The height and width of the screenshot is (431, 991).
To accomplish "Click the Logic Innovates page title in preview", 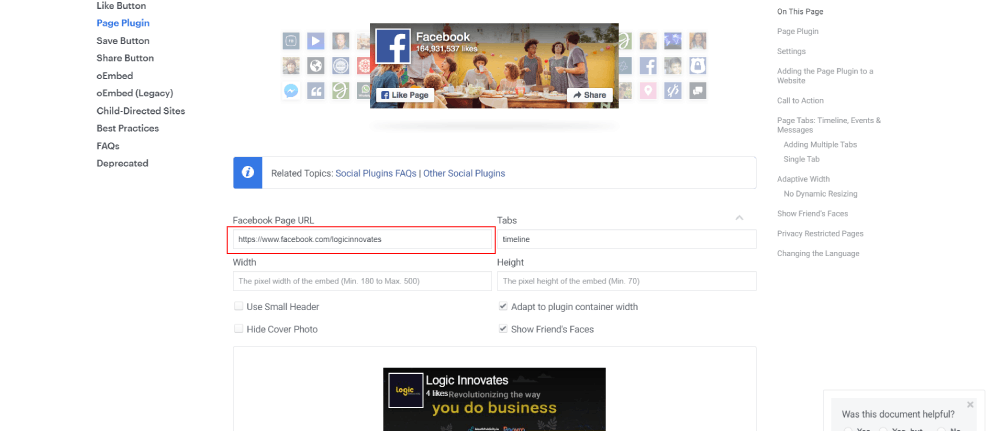I will click(467, 380).
